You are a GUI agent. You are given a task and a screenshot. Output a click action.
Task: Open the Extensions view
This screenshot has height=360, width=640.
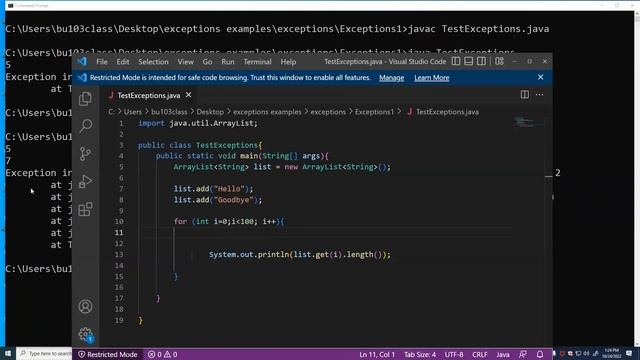(x=85, y=209)
